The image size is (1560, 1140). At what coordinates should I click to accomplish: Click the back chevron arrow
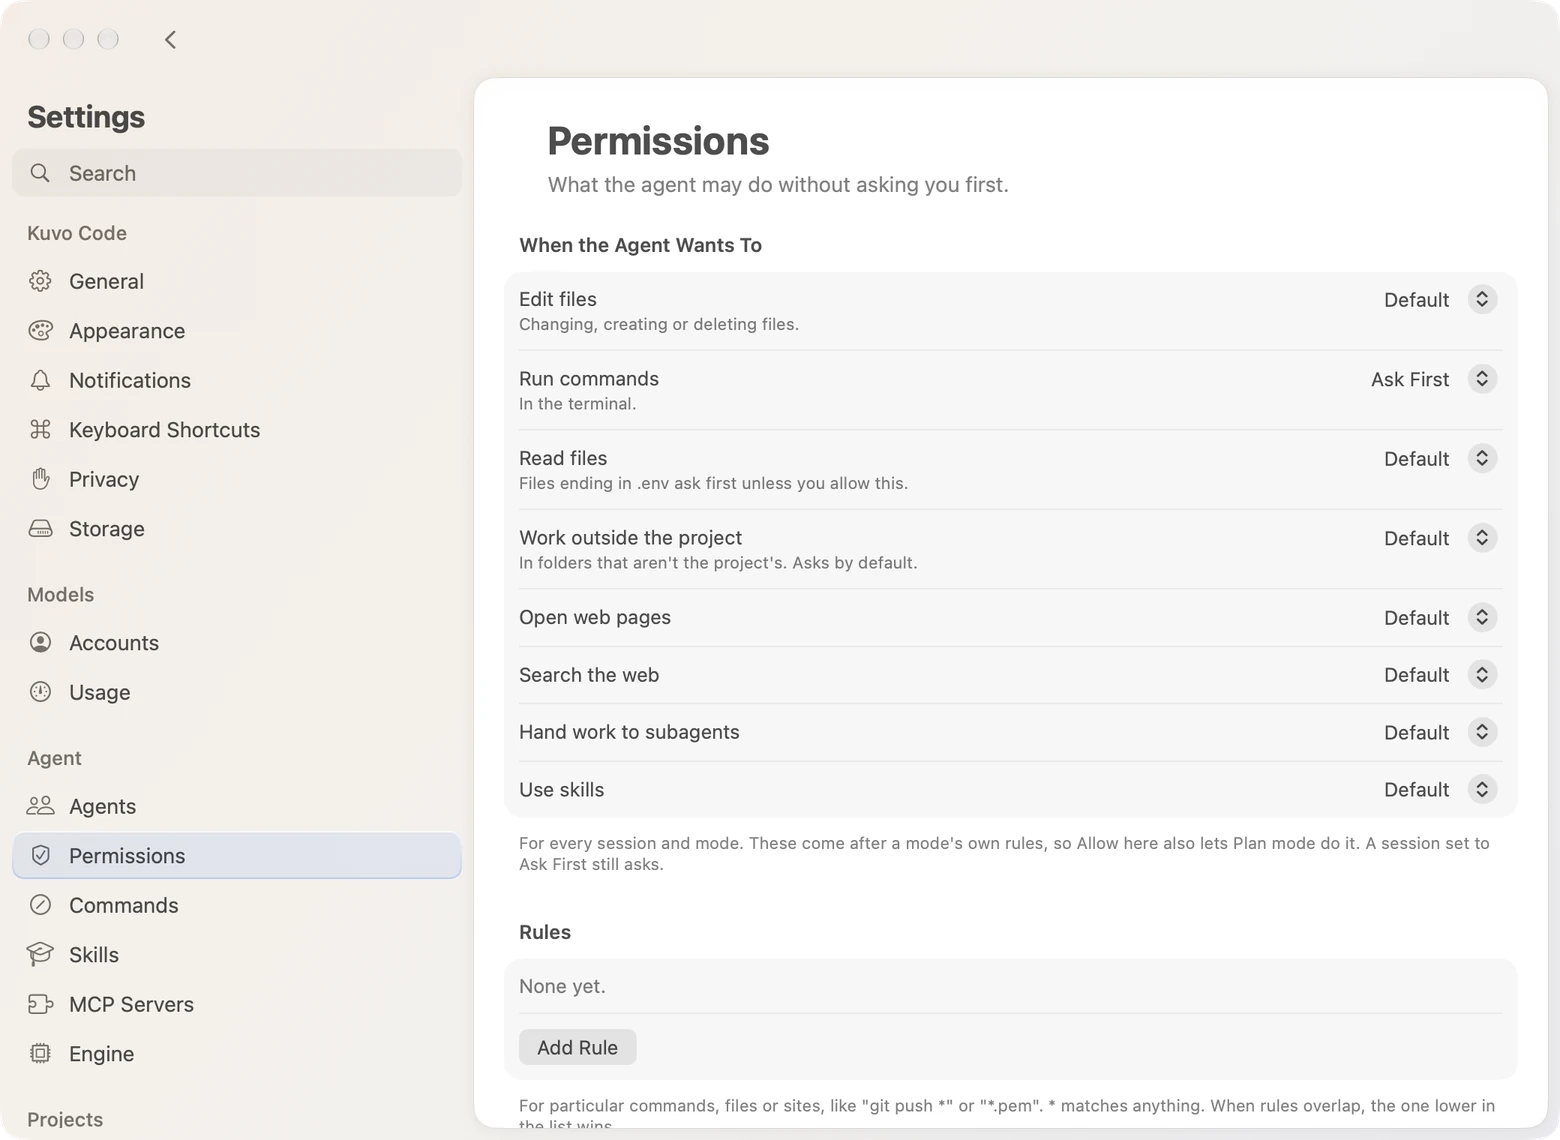click(170, 39)
